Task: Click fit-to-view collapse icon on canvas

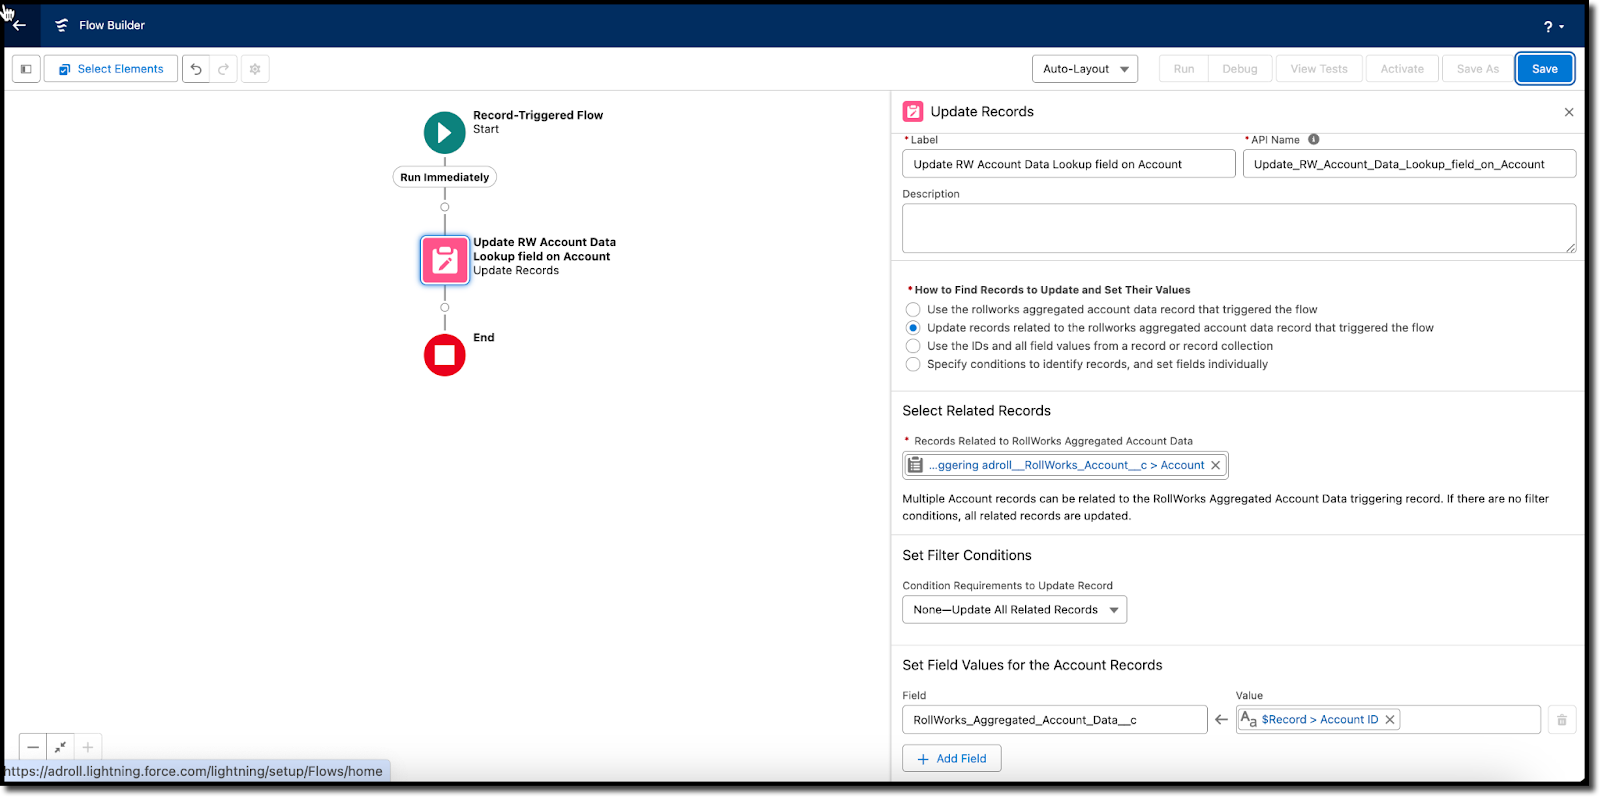Action: tap(60, 747)
